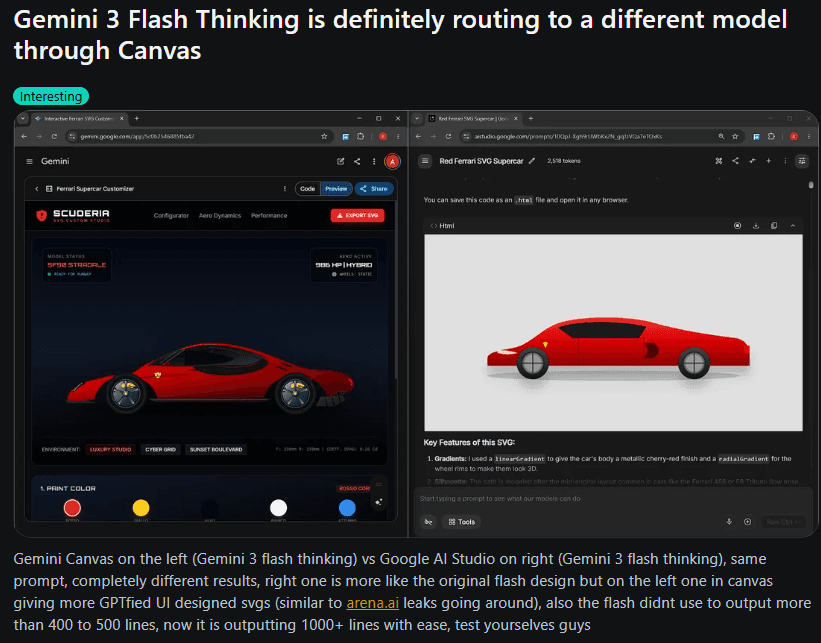This screenshot has height=643, width=821.
Task: Start a new chat with Gemini's compose icon
Action: (341, 161)
